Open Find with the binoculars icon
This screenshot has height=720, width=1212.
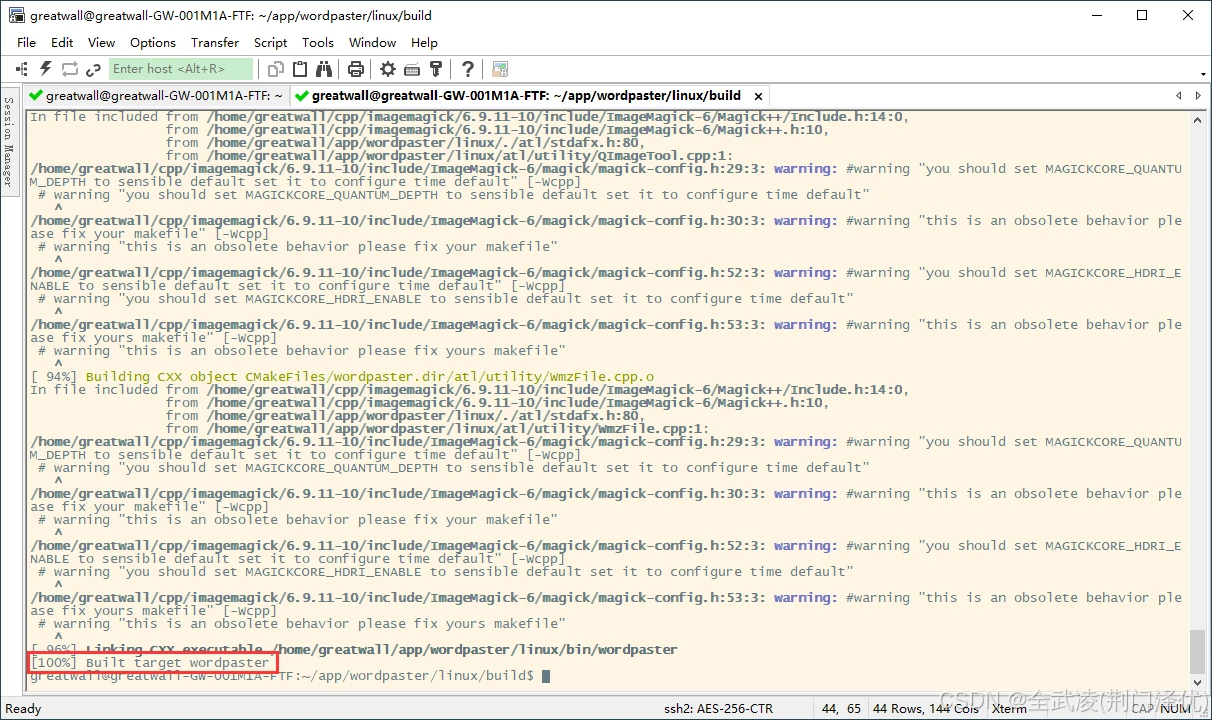point(324,69)
